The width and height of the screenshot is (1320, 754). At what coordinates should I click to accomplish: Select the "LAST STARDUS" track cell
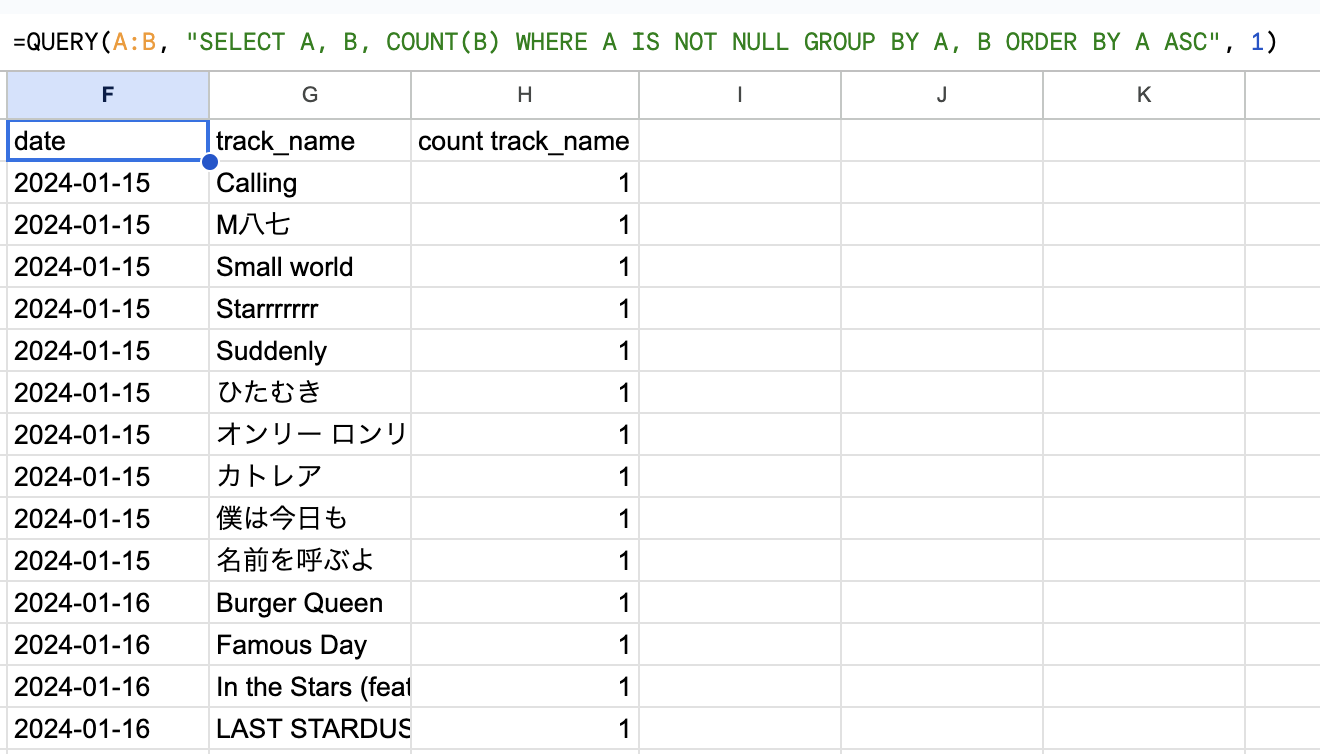pos(310,729)
